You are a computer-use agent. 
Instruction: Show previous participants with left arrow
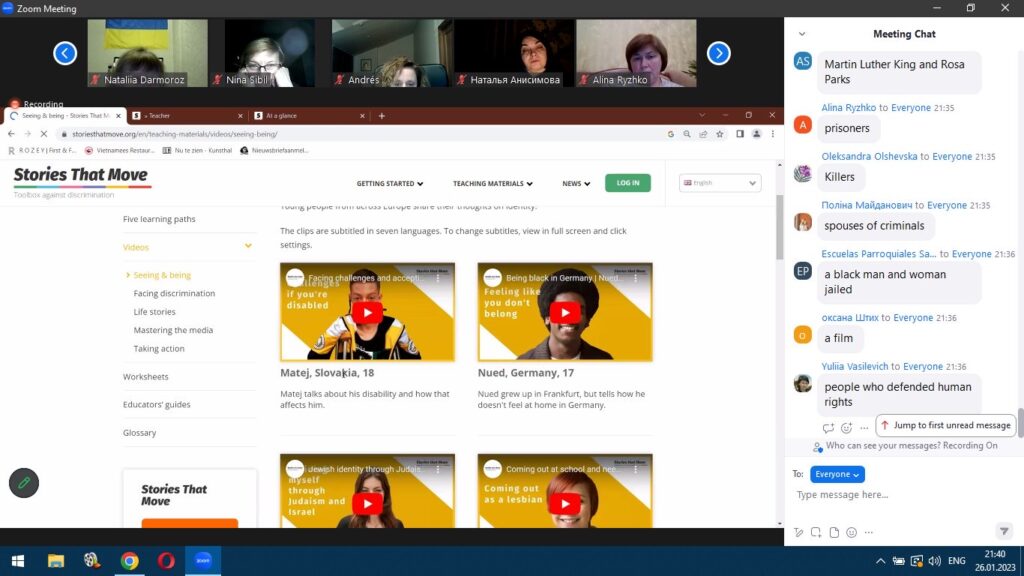pos(65,53)
